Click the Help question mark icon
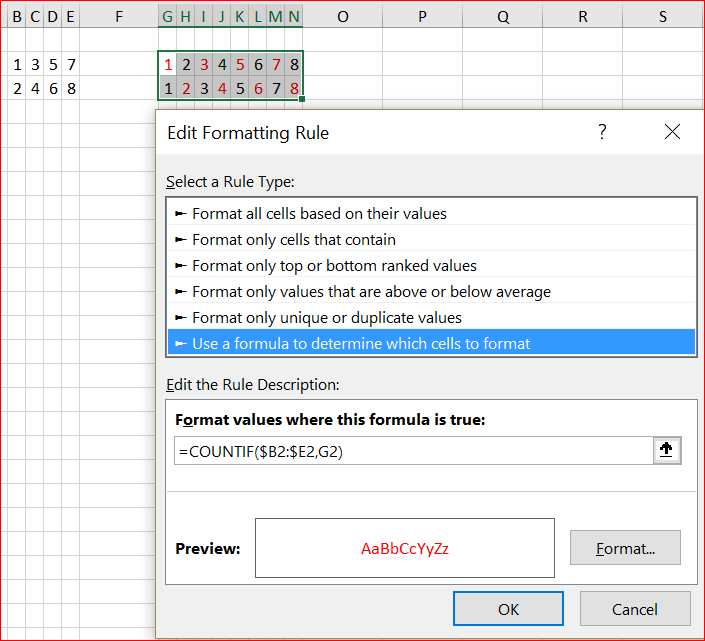 (602, 132)
